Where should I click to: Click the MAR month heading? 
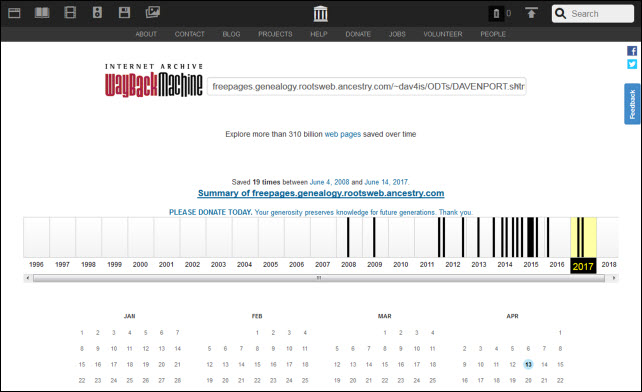click(x=384, y=316)
